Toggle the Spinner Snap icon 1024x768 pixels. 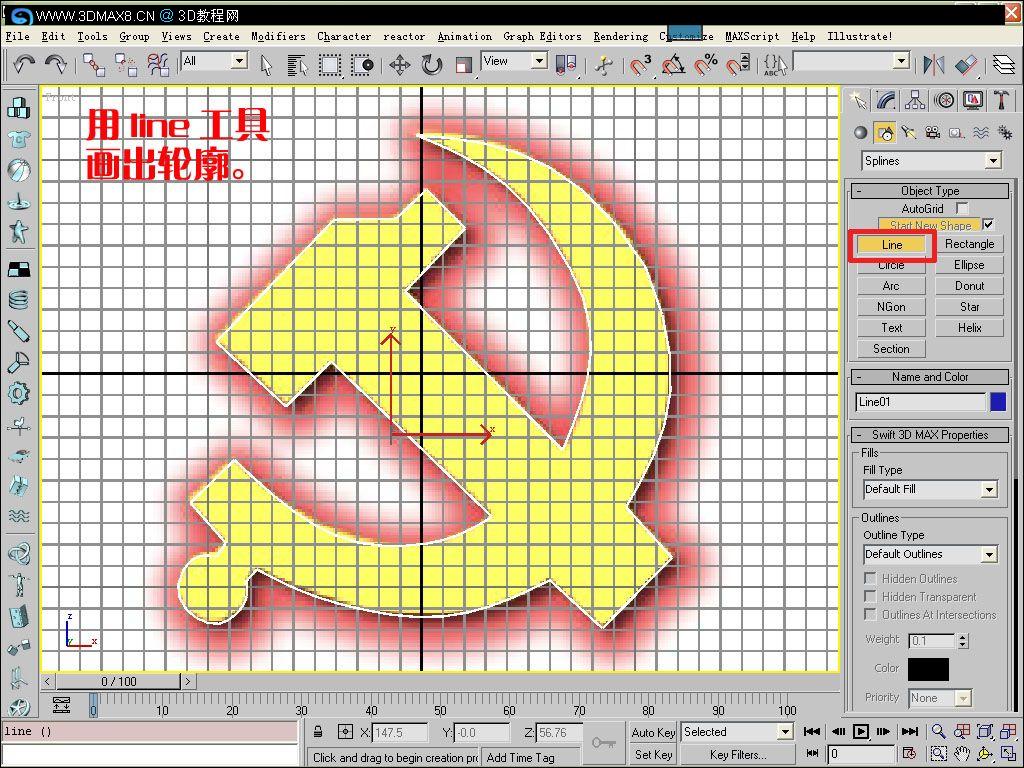coord(738,65)
